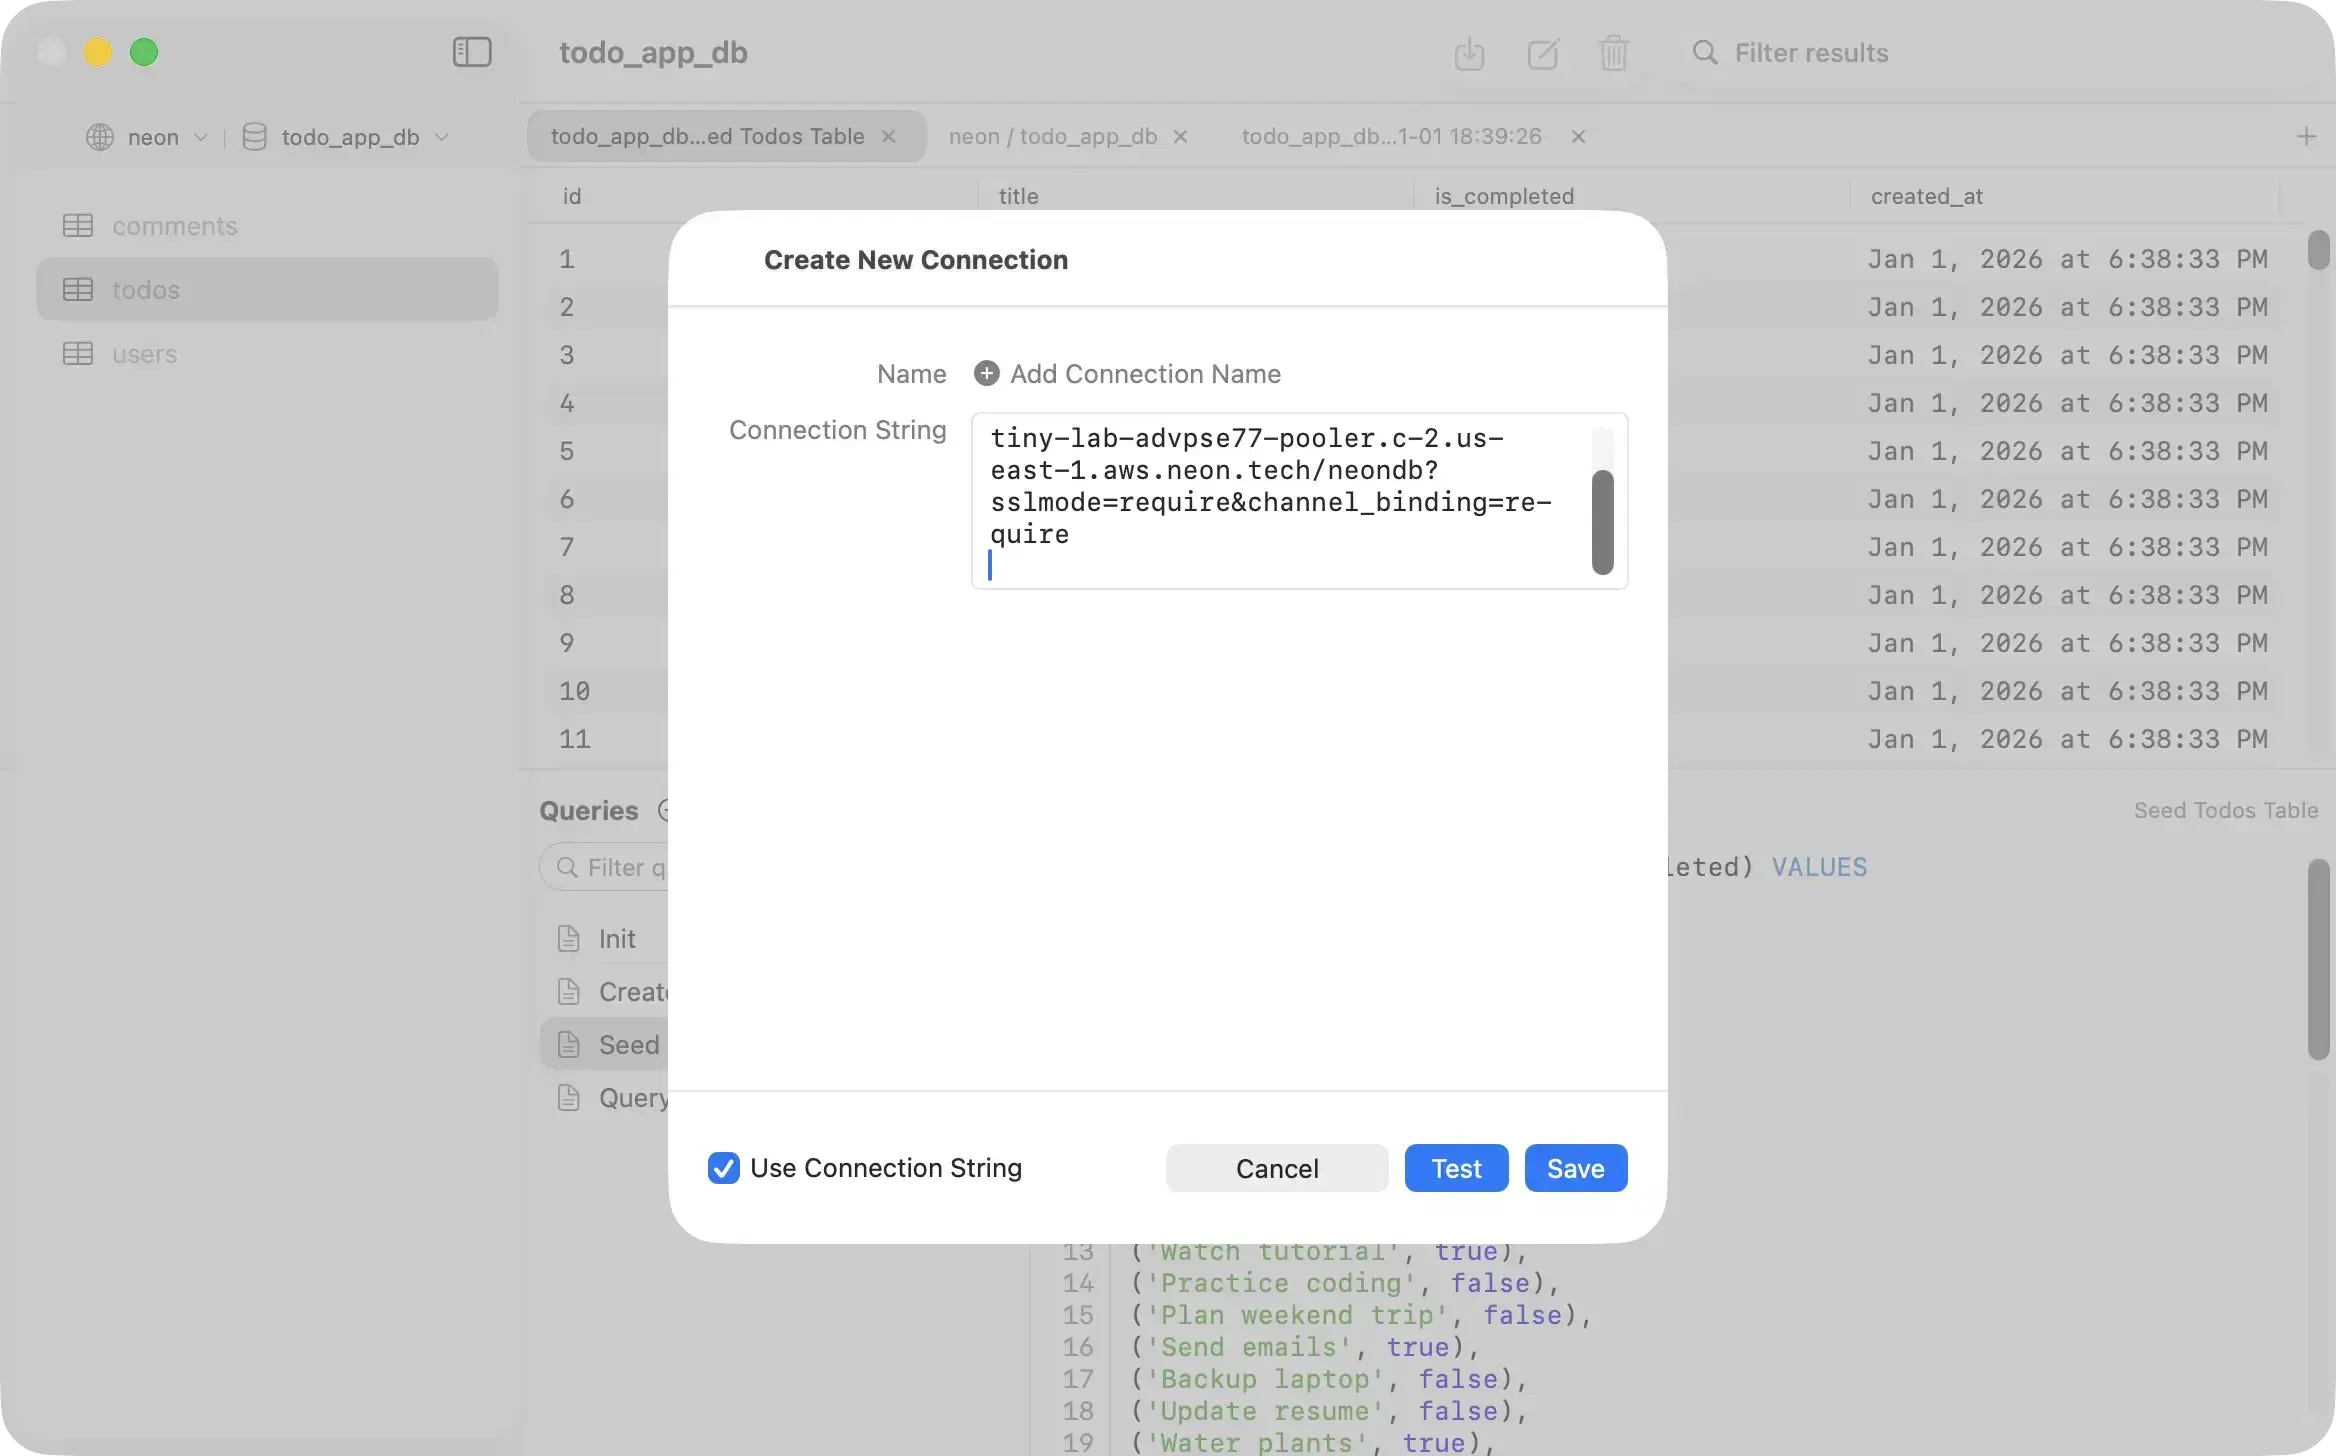Click the Create query document icon
The width and height of the screenshot is (2336, 1456).
(569, 991)
